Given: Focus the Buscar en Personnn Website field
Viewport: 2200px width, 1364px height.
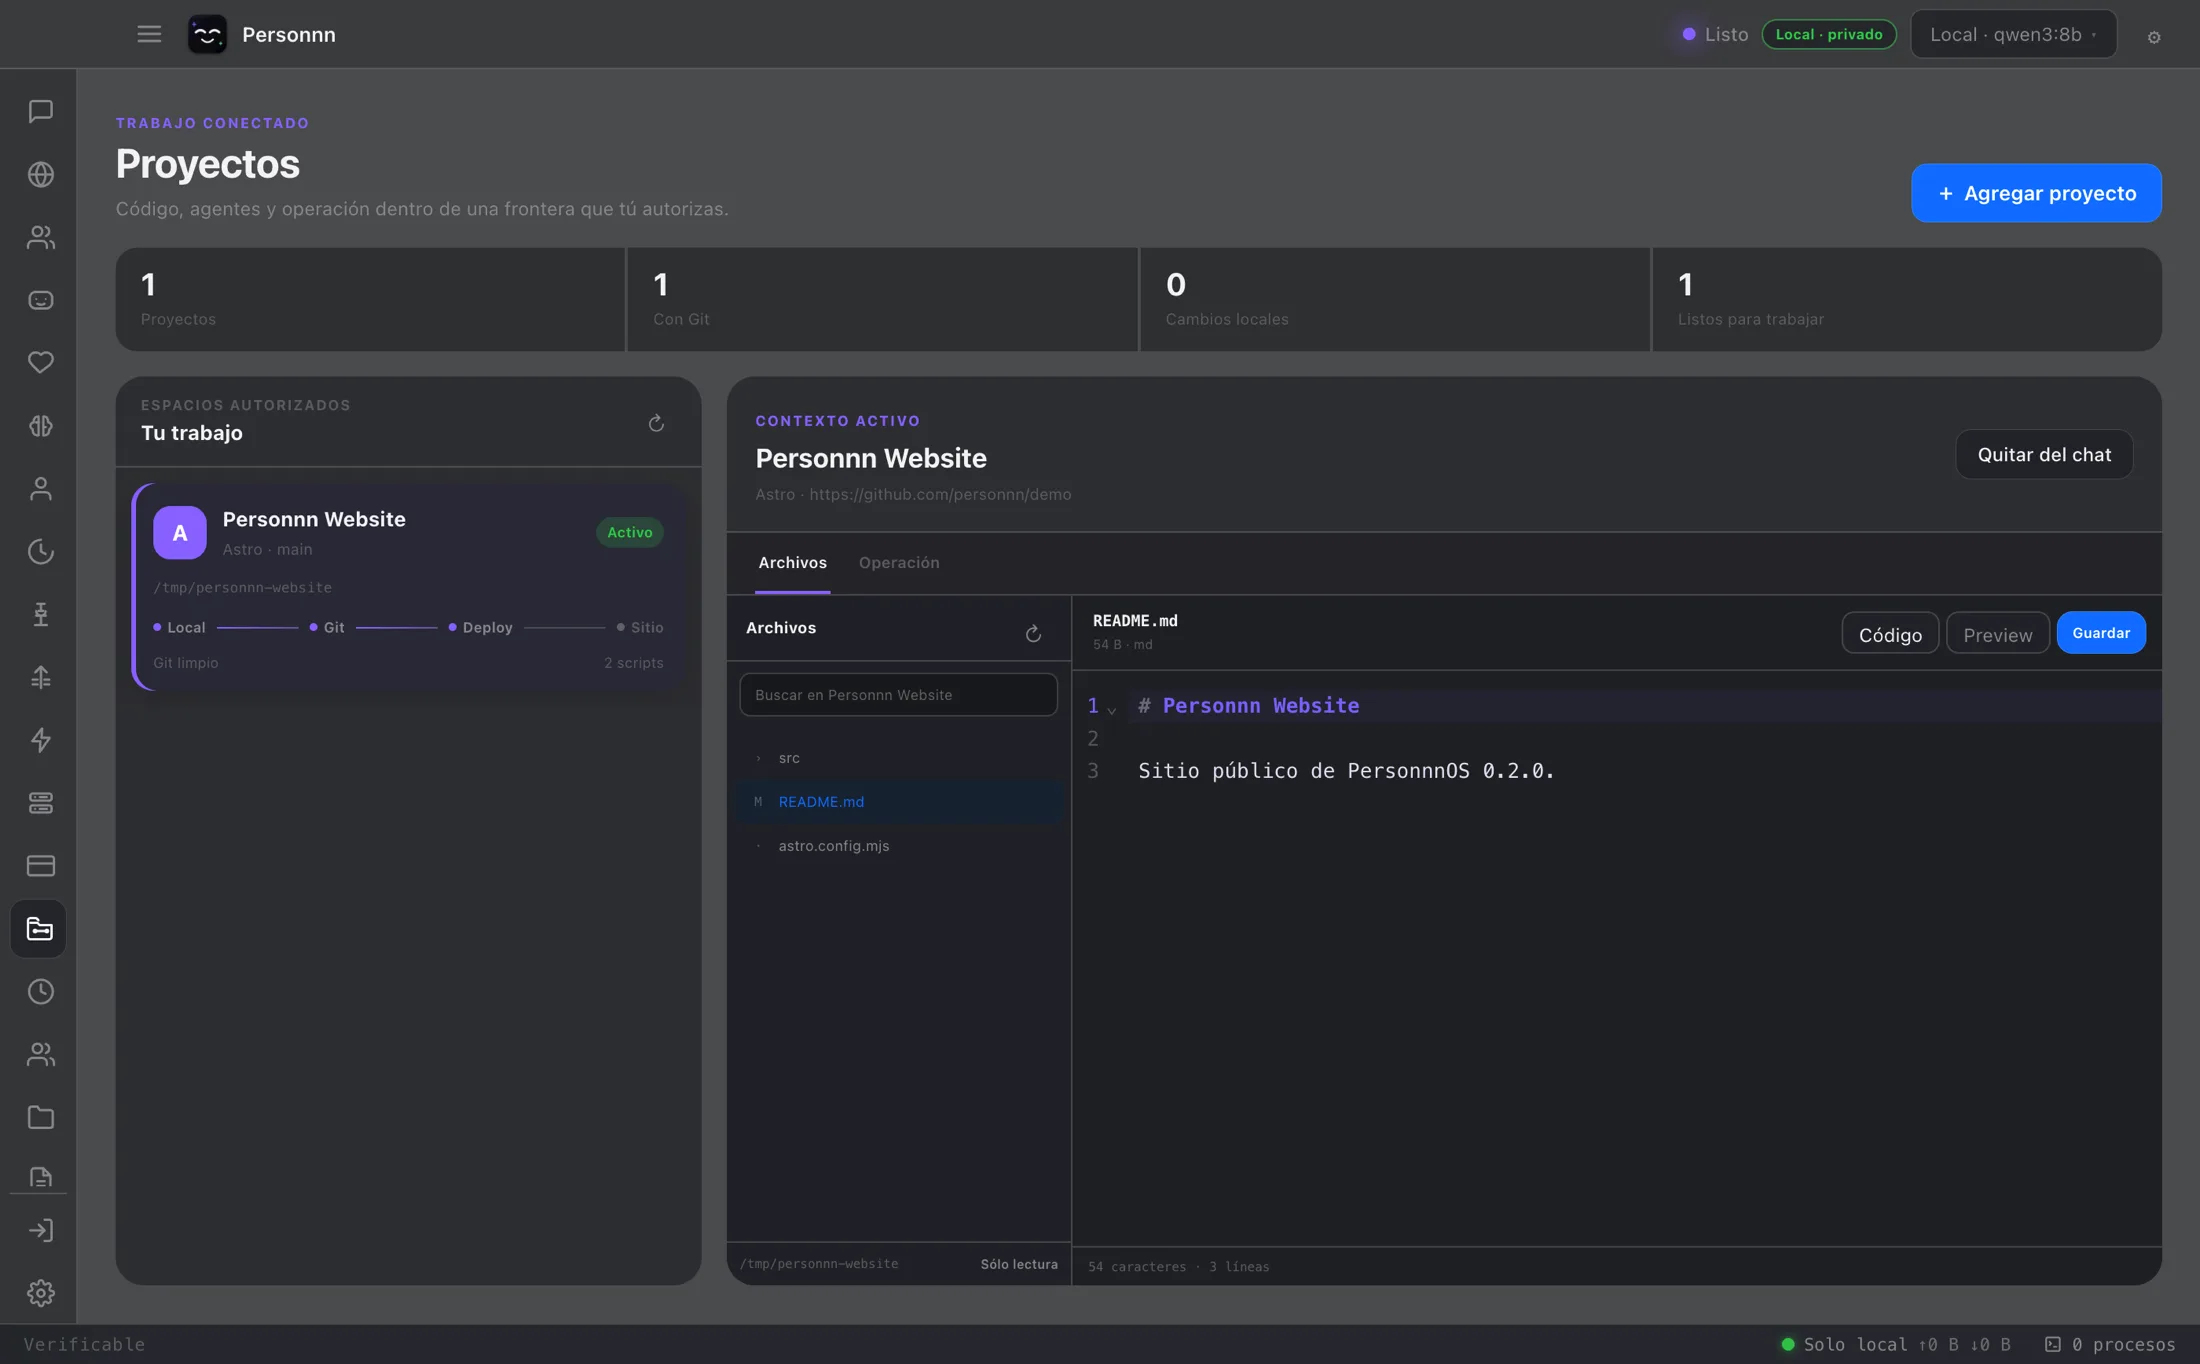Looking at the screenshot, I should click(x=898, y=695).
